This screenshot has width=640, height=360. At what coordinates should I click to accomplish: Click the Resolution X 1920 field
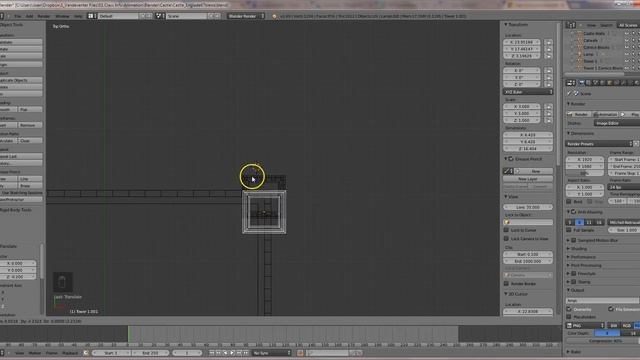584,160
